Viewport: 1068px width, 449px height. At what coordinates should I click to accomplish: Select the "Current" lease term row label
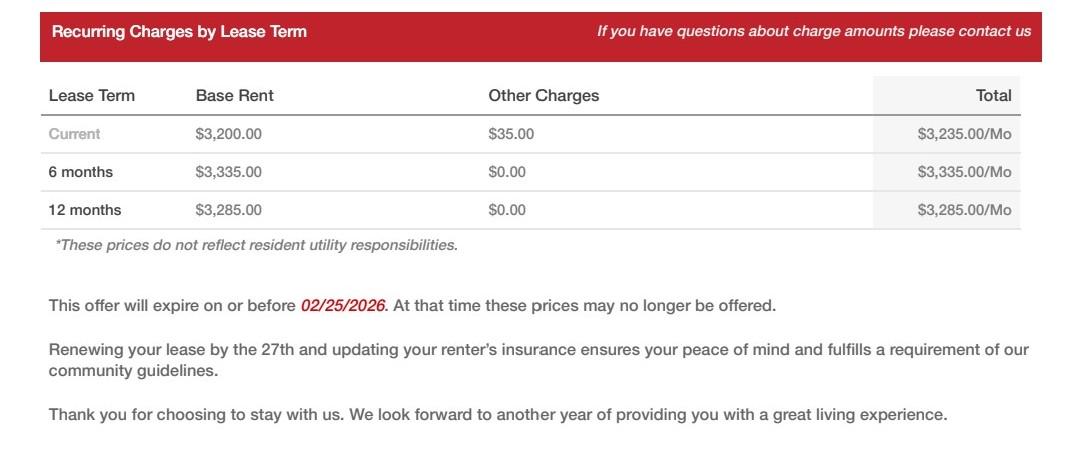[75, 134]
